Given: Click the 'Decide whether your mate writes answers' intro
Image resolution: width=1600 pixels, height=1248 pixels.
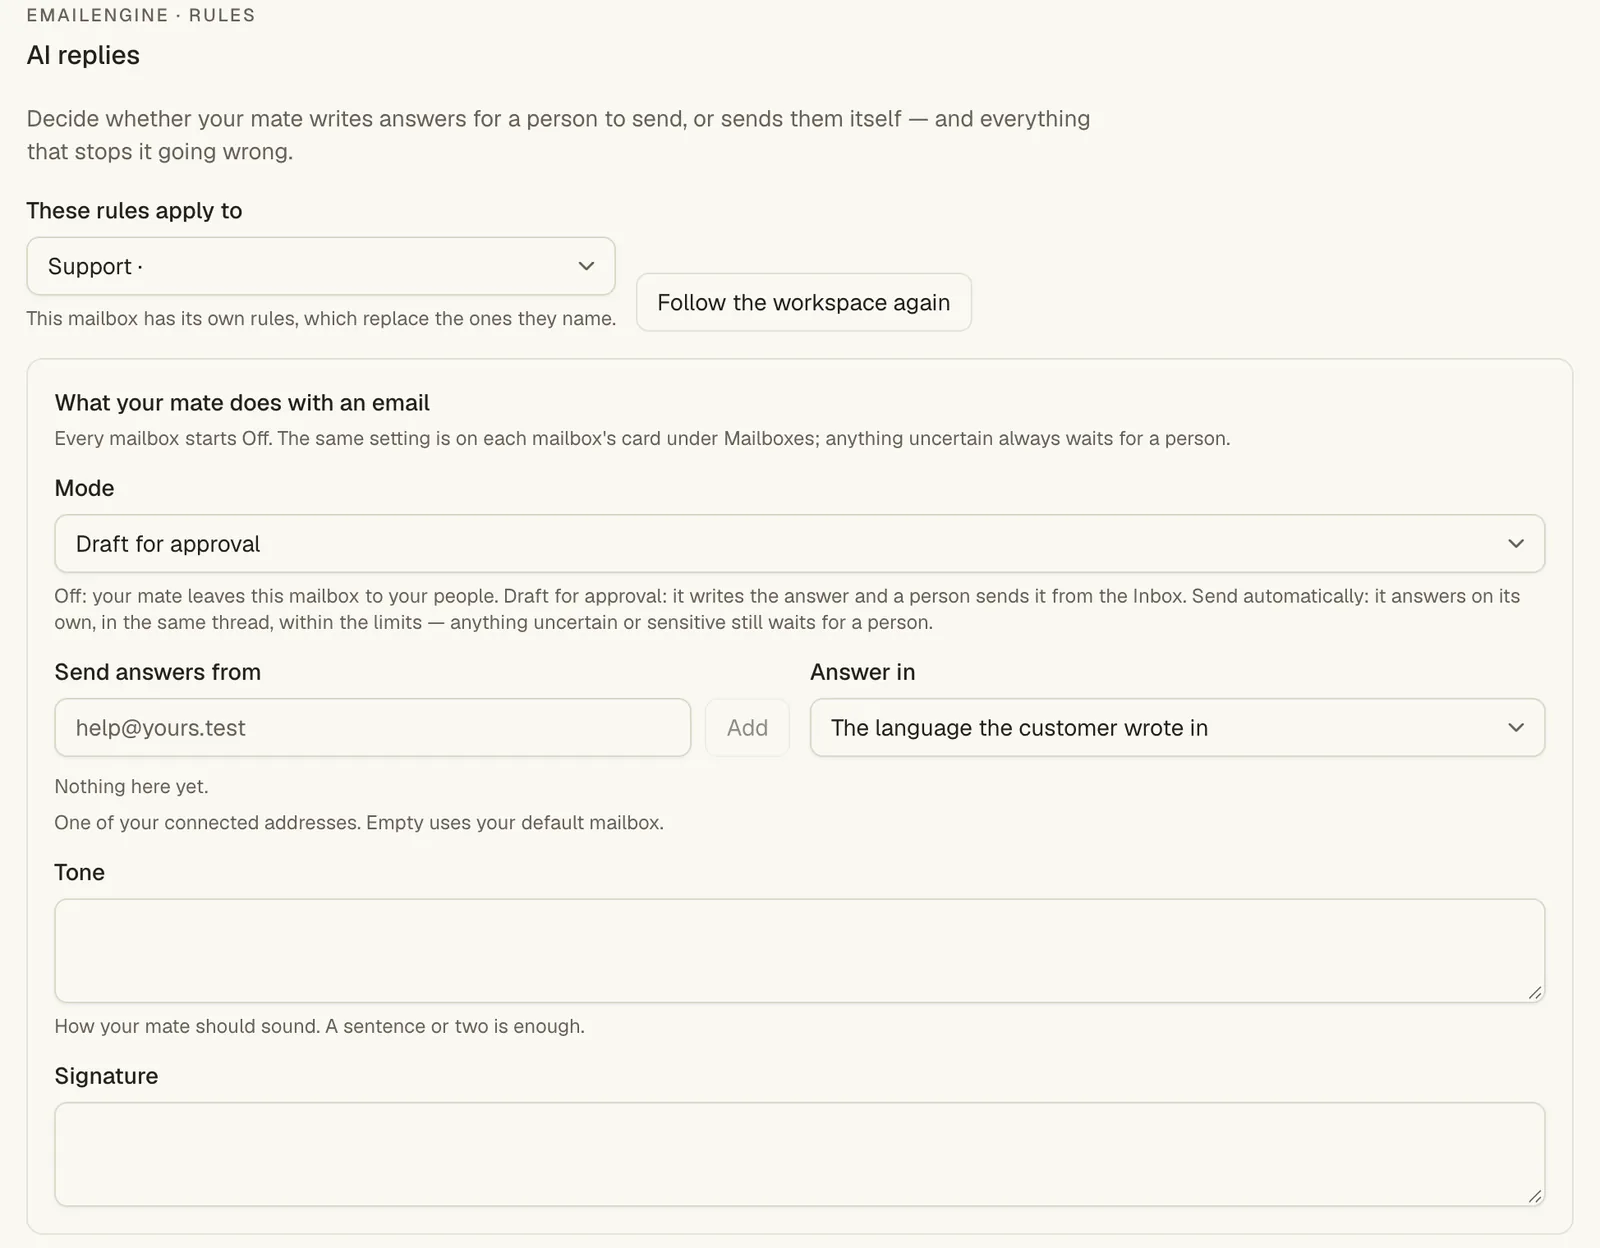Looking at the screenshot, I should pyautogui.click(x=558, y=135).
